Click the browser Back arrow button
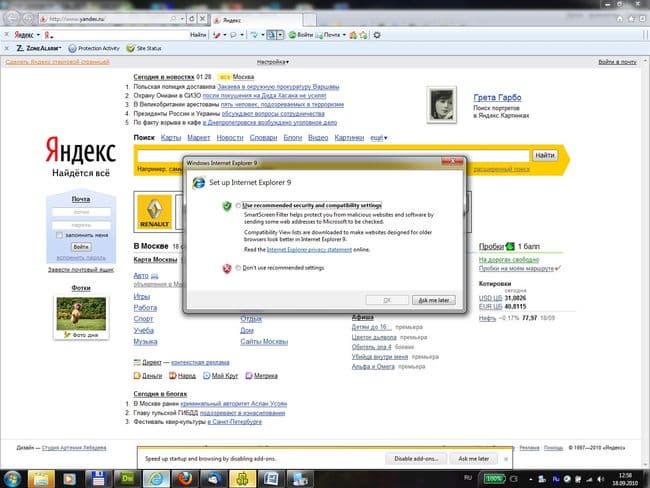Screen dimensions: 650x488 coord(12,18)
